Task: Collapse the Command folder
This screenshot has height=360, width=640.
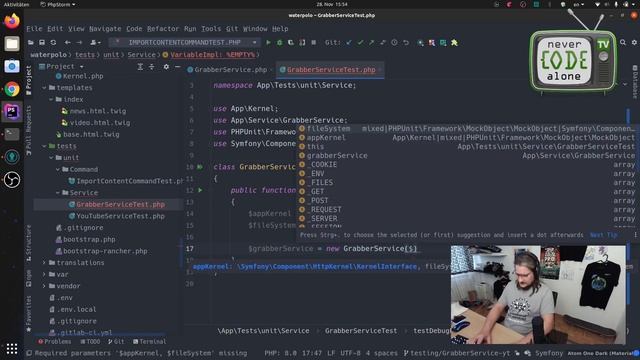Action: pos(58,169)
